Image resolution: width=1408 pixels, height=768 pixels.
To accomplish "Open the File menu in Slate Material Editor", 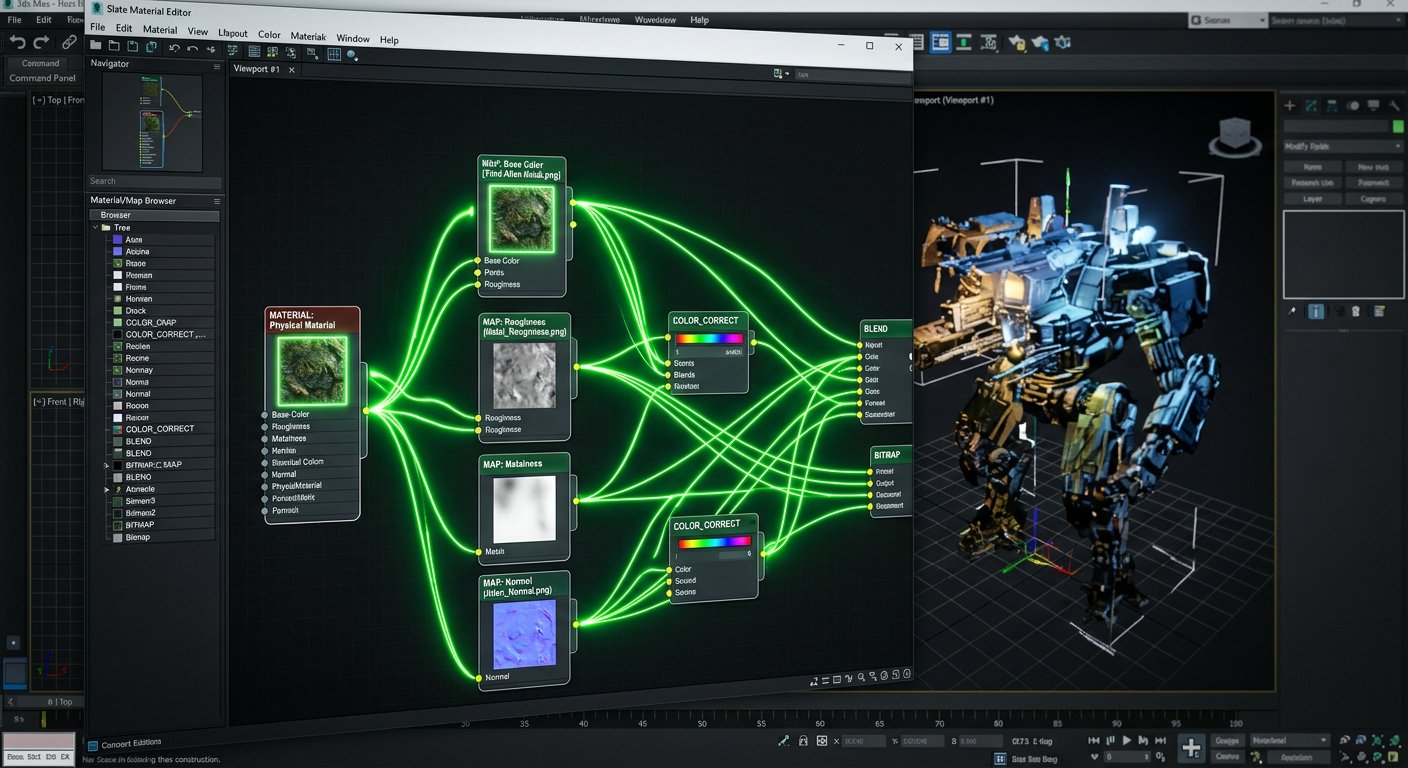I will pos(97,28).
